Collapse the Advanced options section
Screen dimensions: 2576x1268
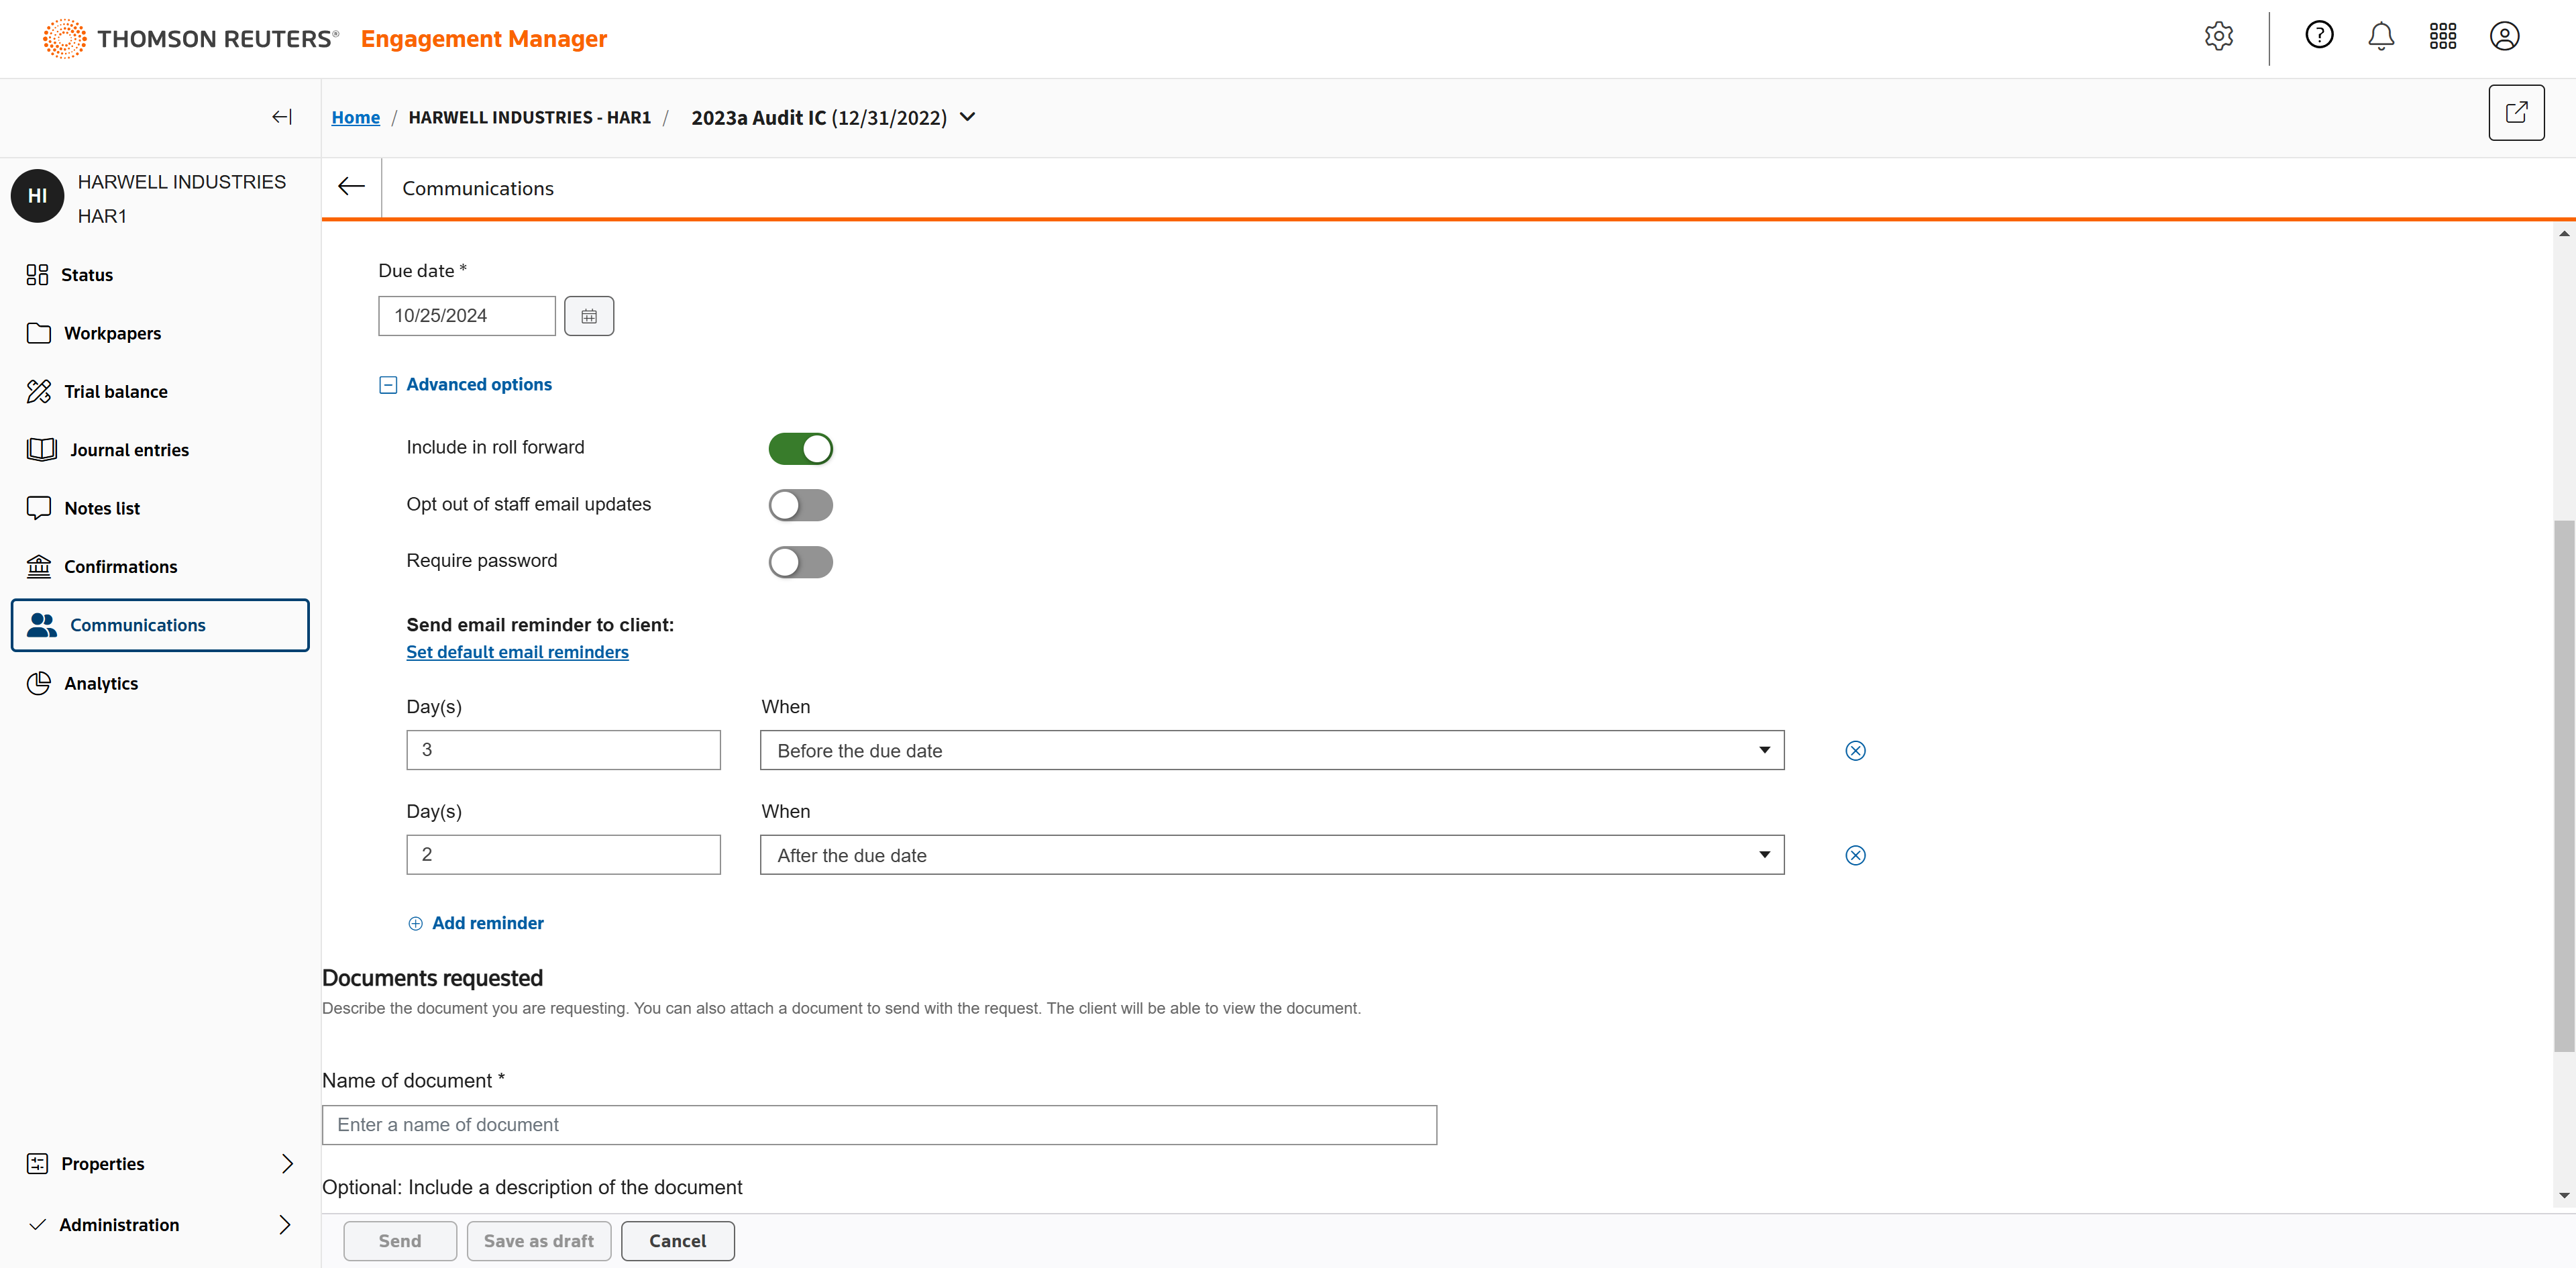pyautogui.click(x=388, y=385)
